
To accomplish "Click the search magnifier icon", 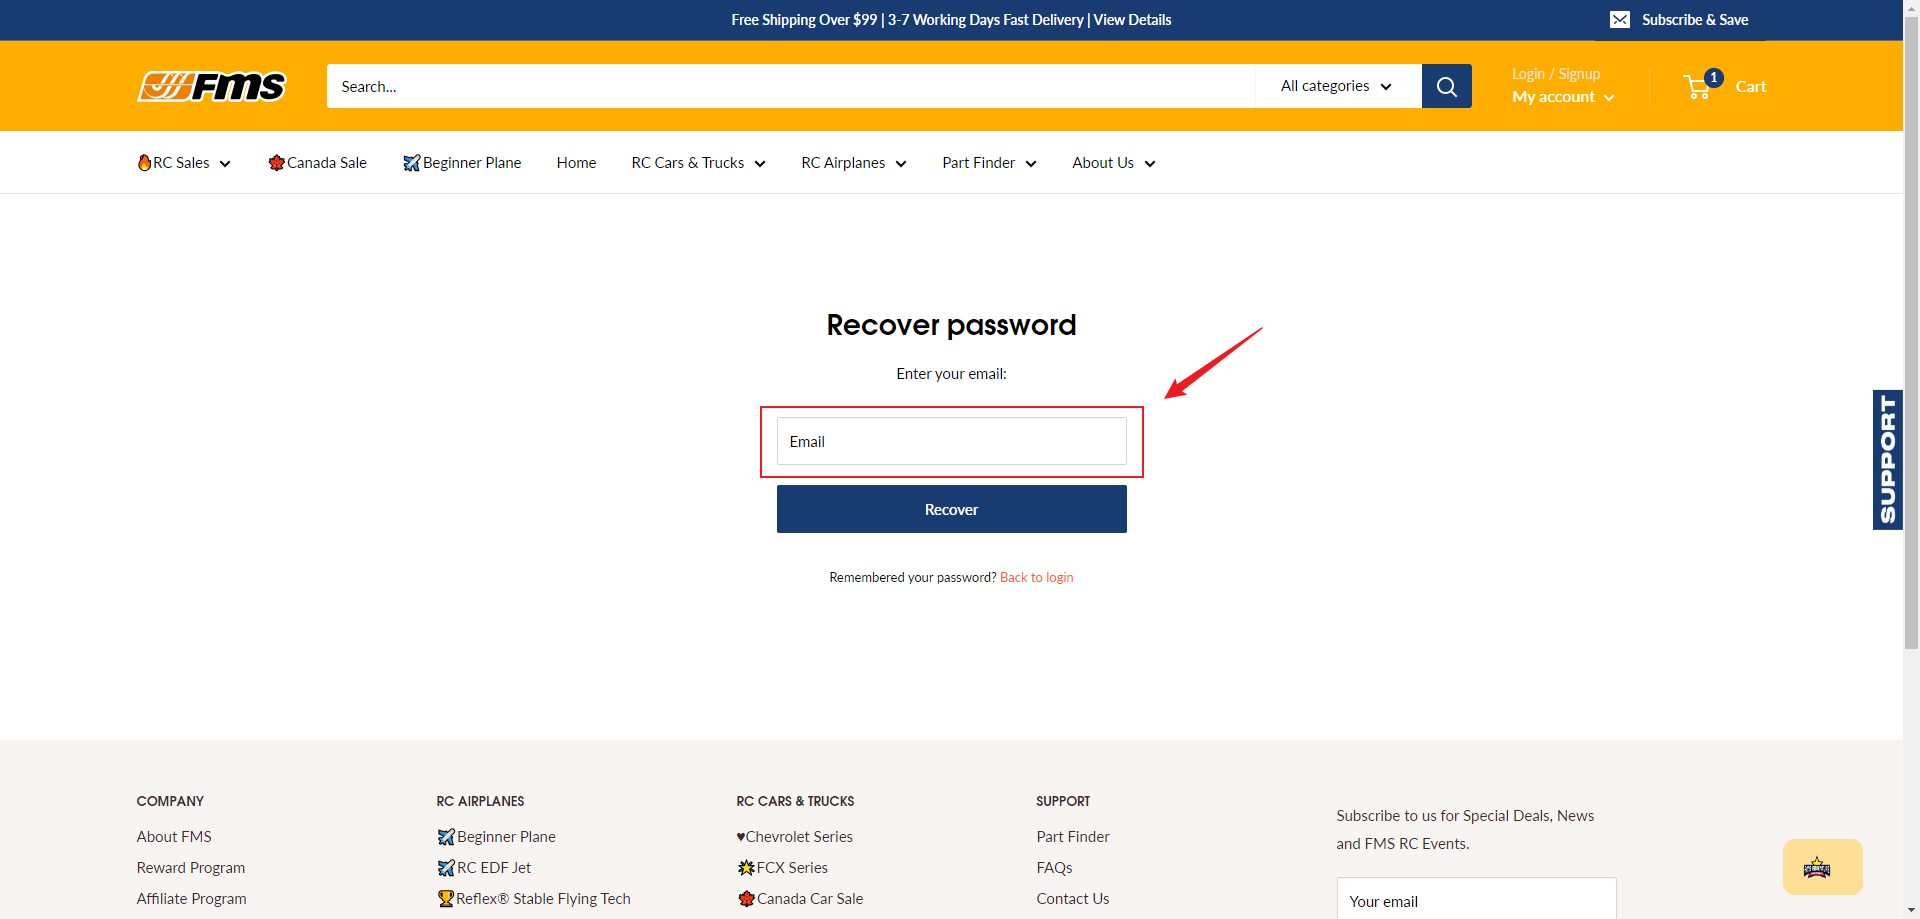I will click(x=1446, y=86).
